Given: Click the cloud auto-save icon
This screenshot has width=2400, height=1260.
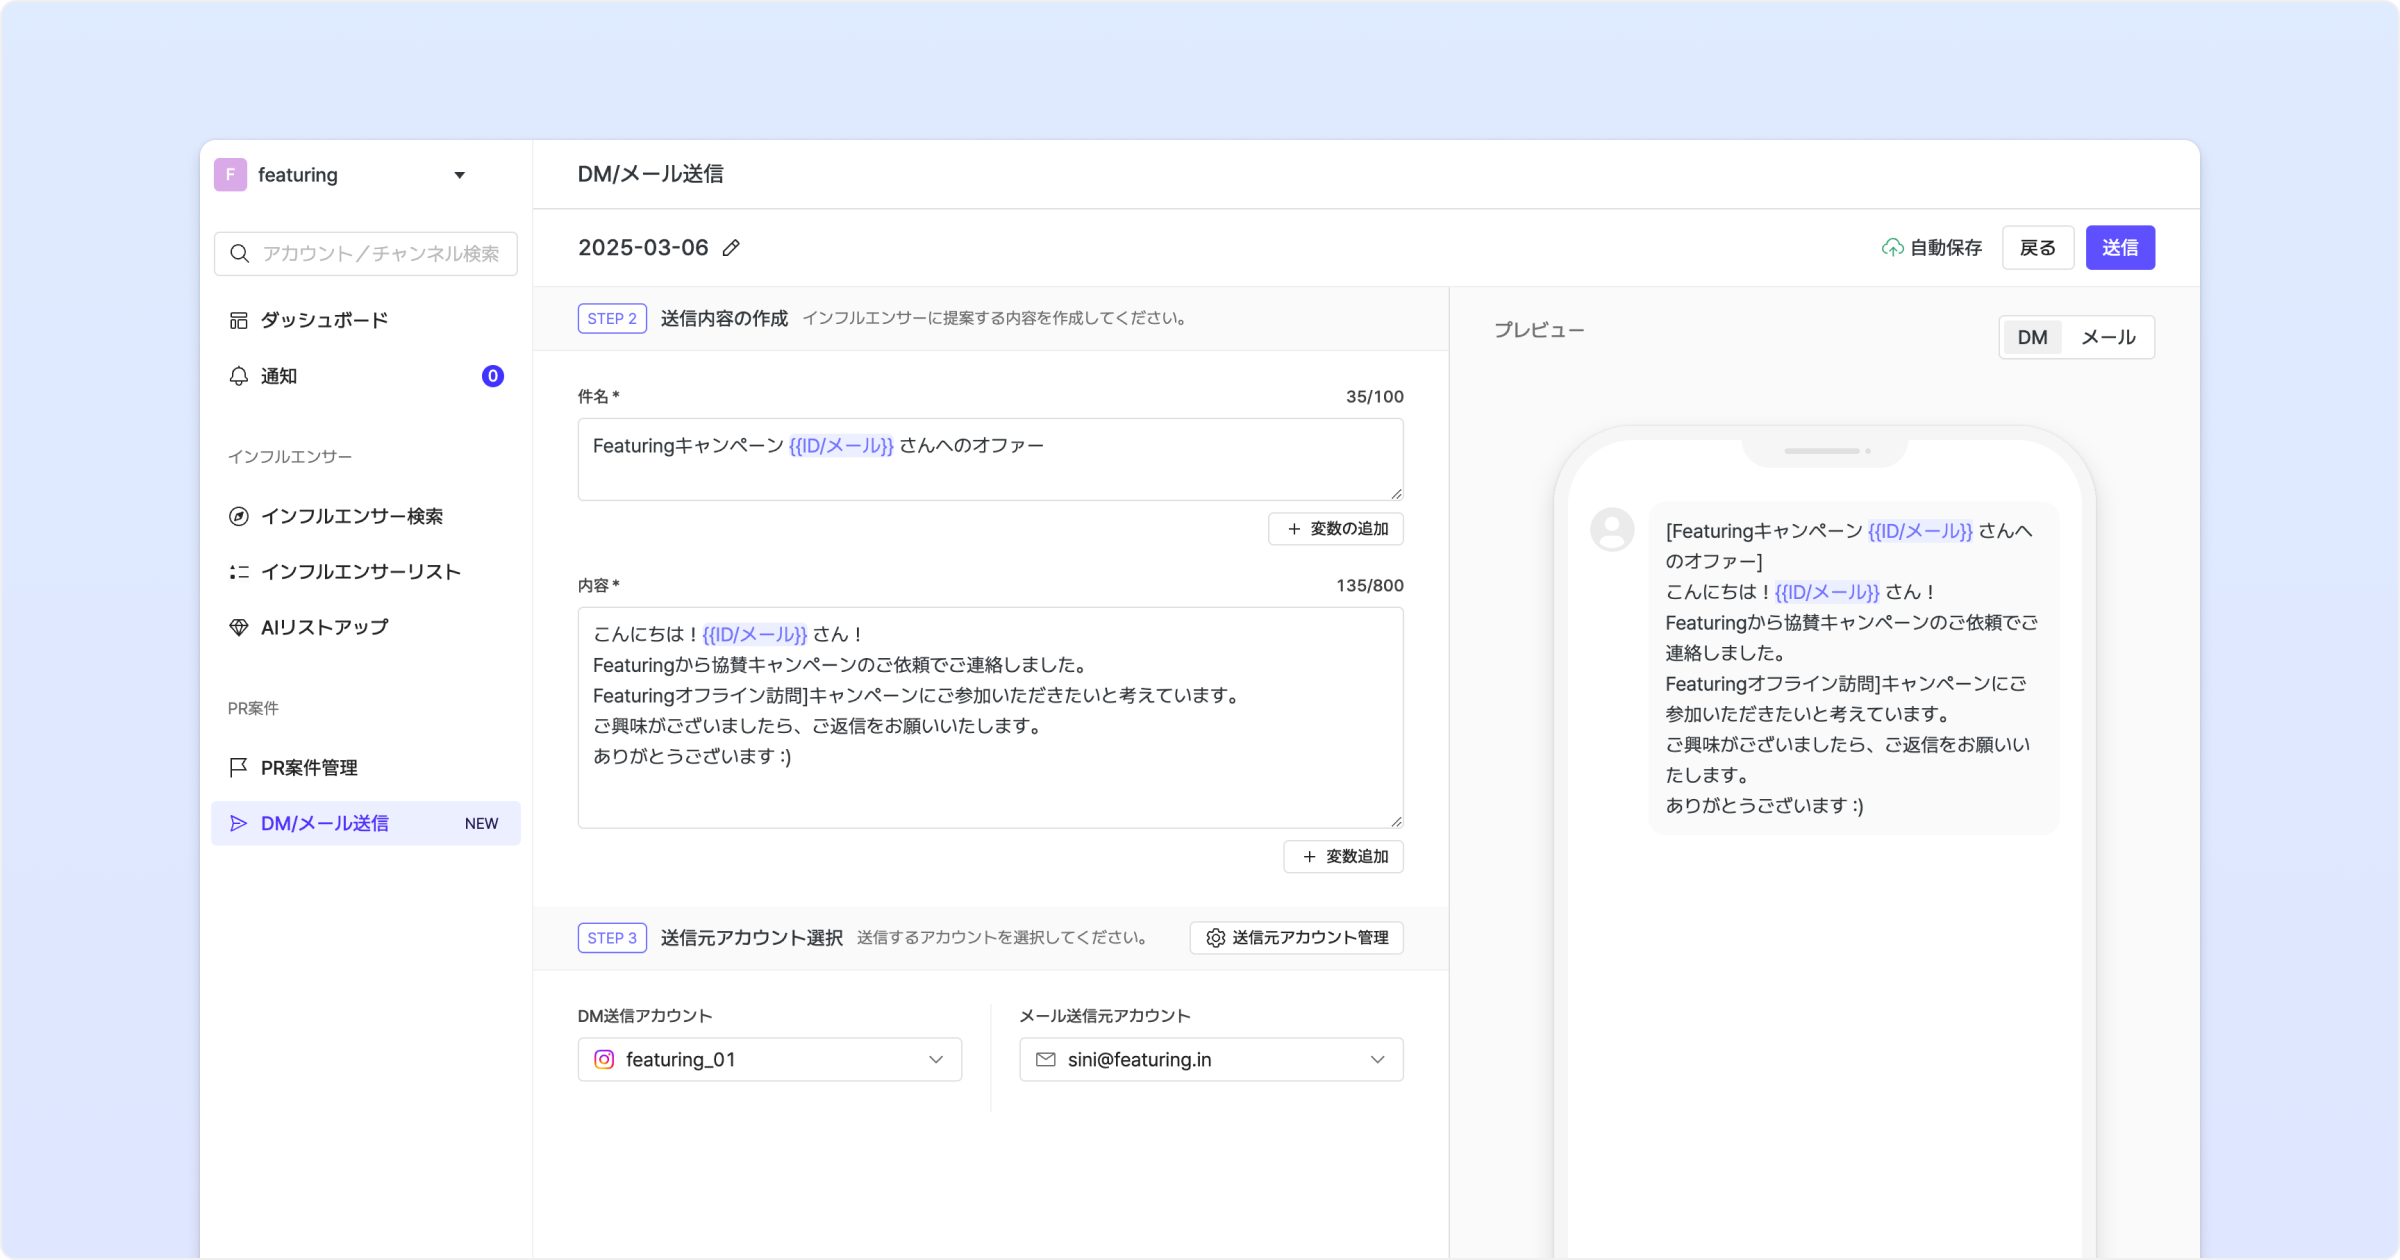Looking at the screenshot, I should [1892, 248].
